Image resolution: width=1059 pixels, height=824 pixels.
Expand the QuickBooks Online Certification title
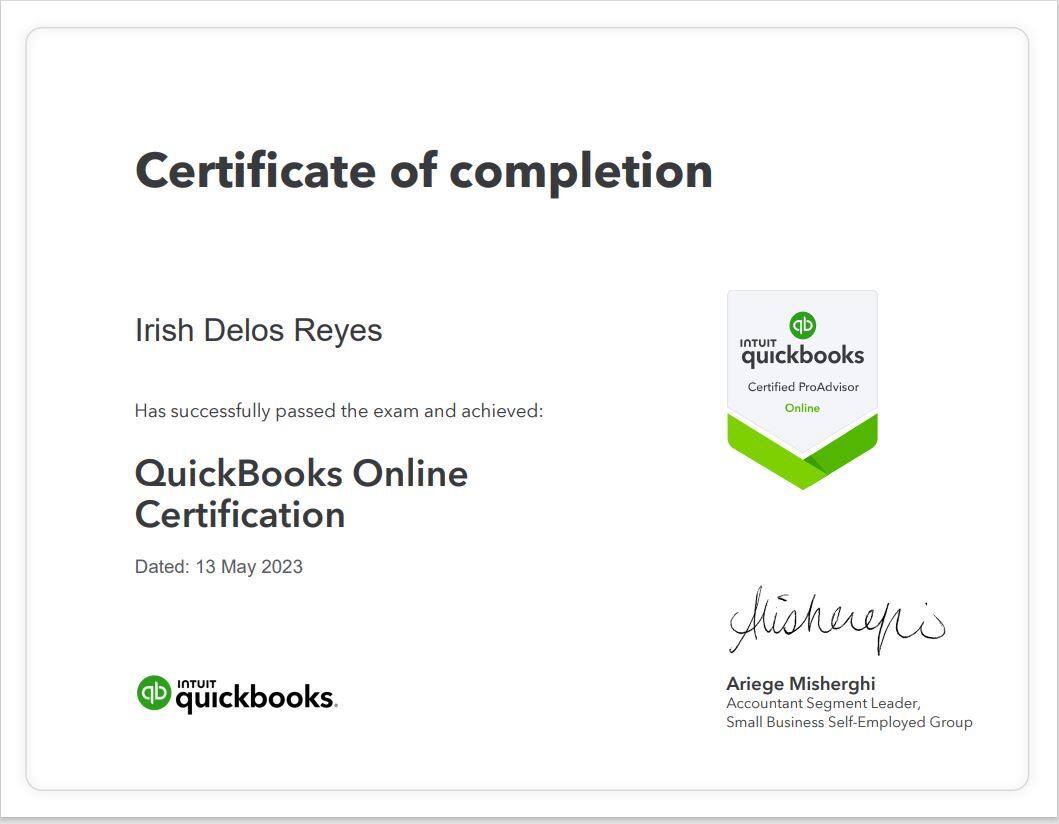point(301,493)
